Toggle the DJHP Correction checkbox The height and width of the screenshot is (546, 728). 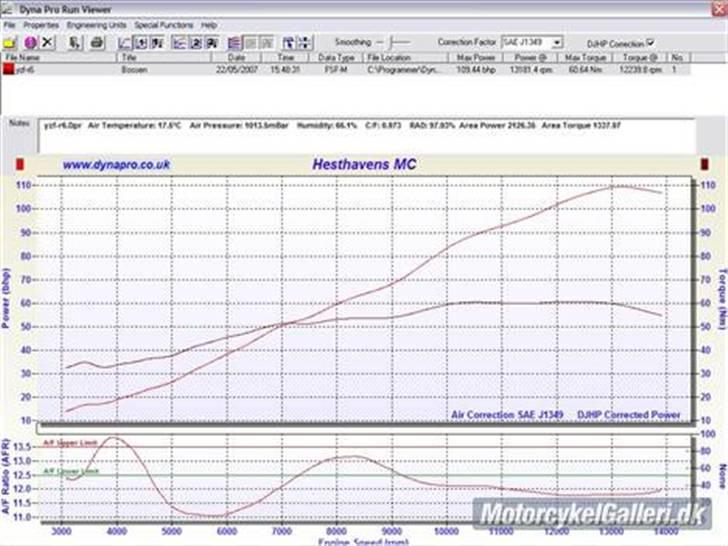[650, 43]
